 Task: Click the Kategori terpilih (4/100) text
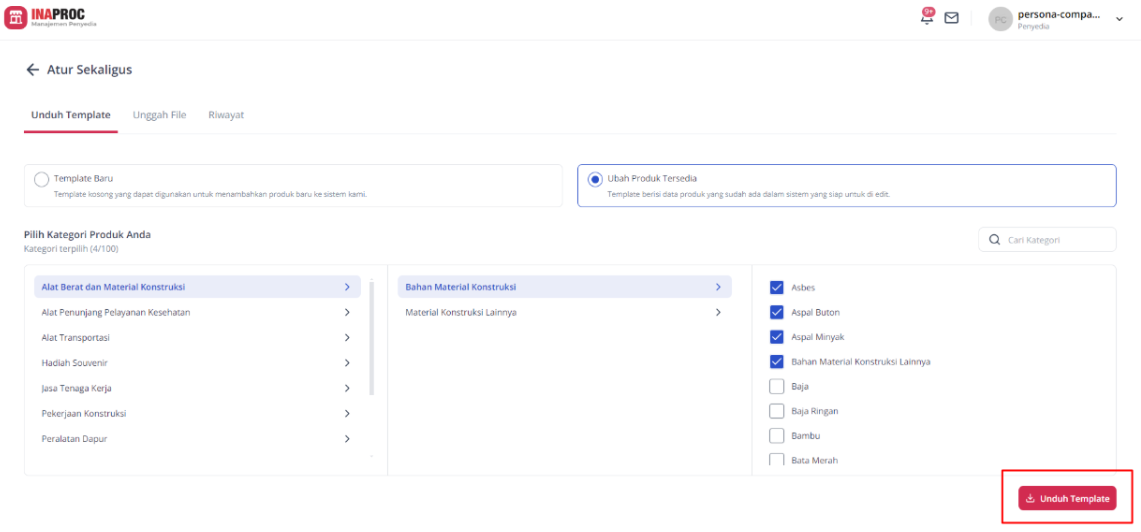coord(71,248)
